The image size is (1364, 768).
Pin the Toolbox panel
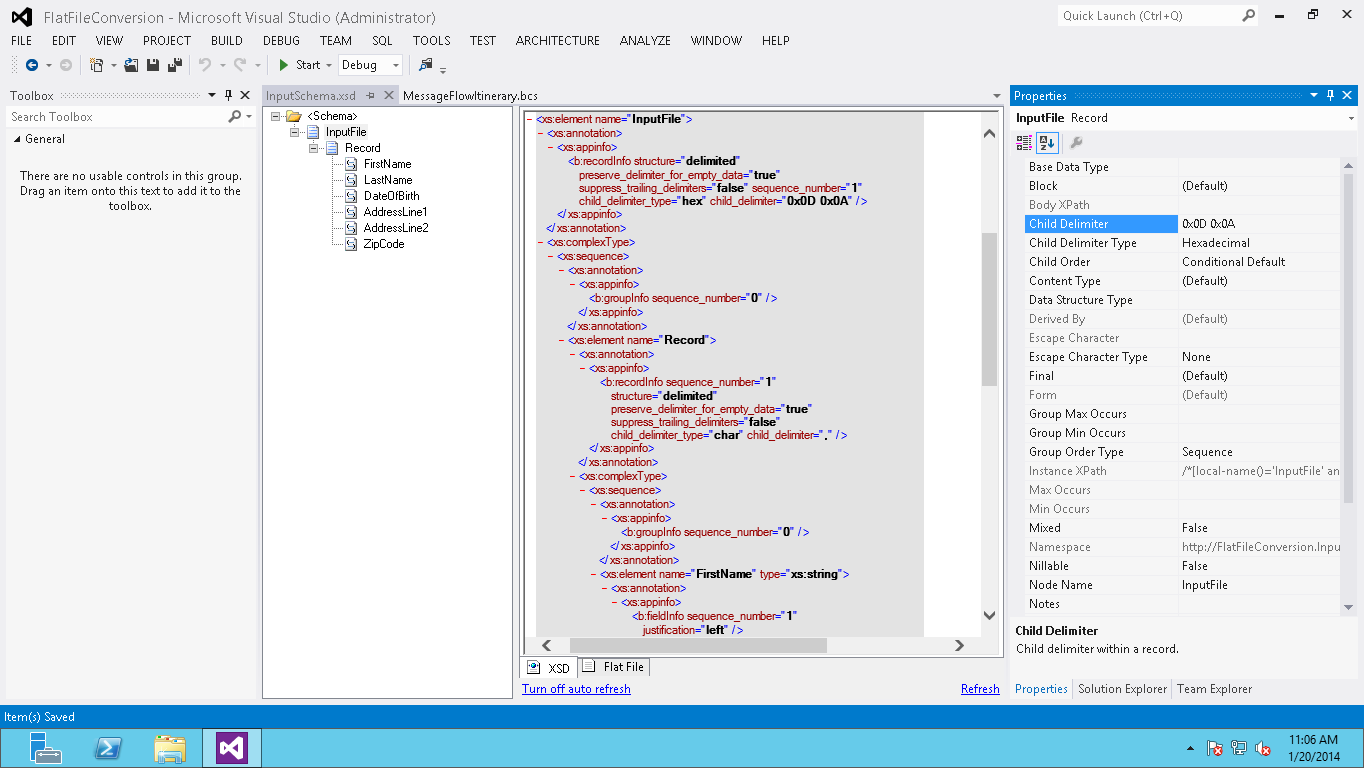pyautogui.click(x=228, y=95)
